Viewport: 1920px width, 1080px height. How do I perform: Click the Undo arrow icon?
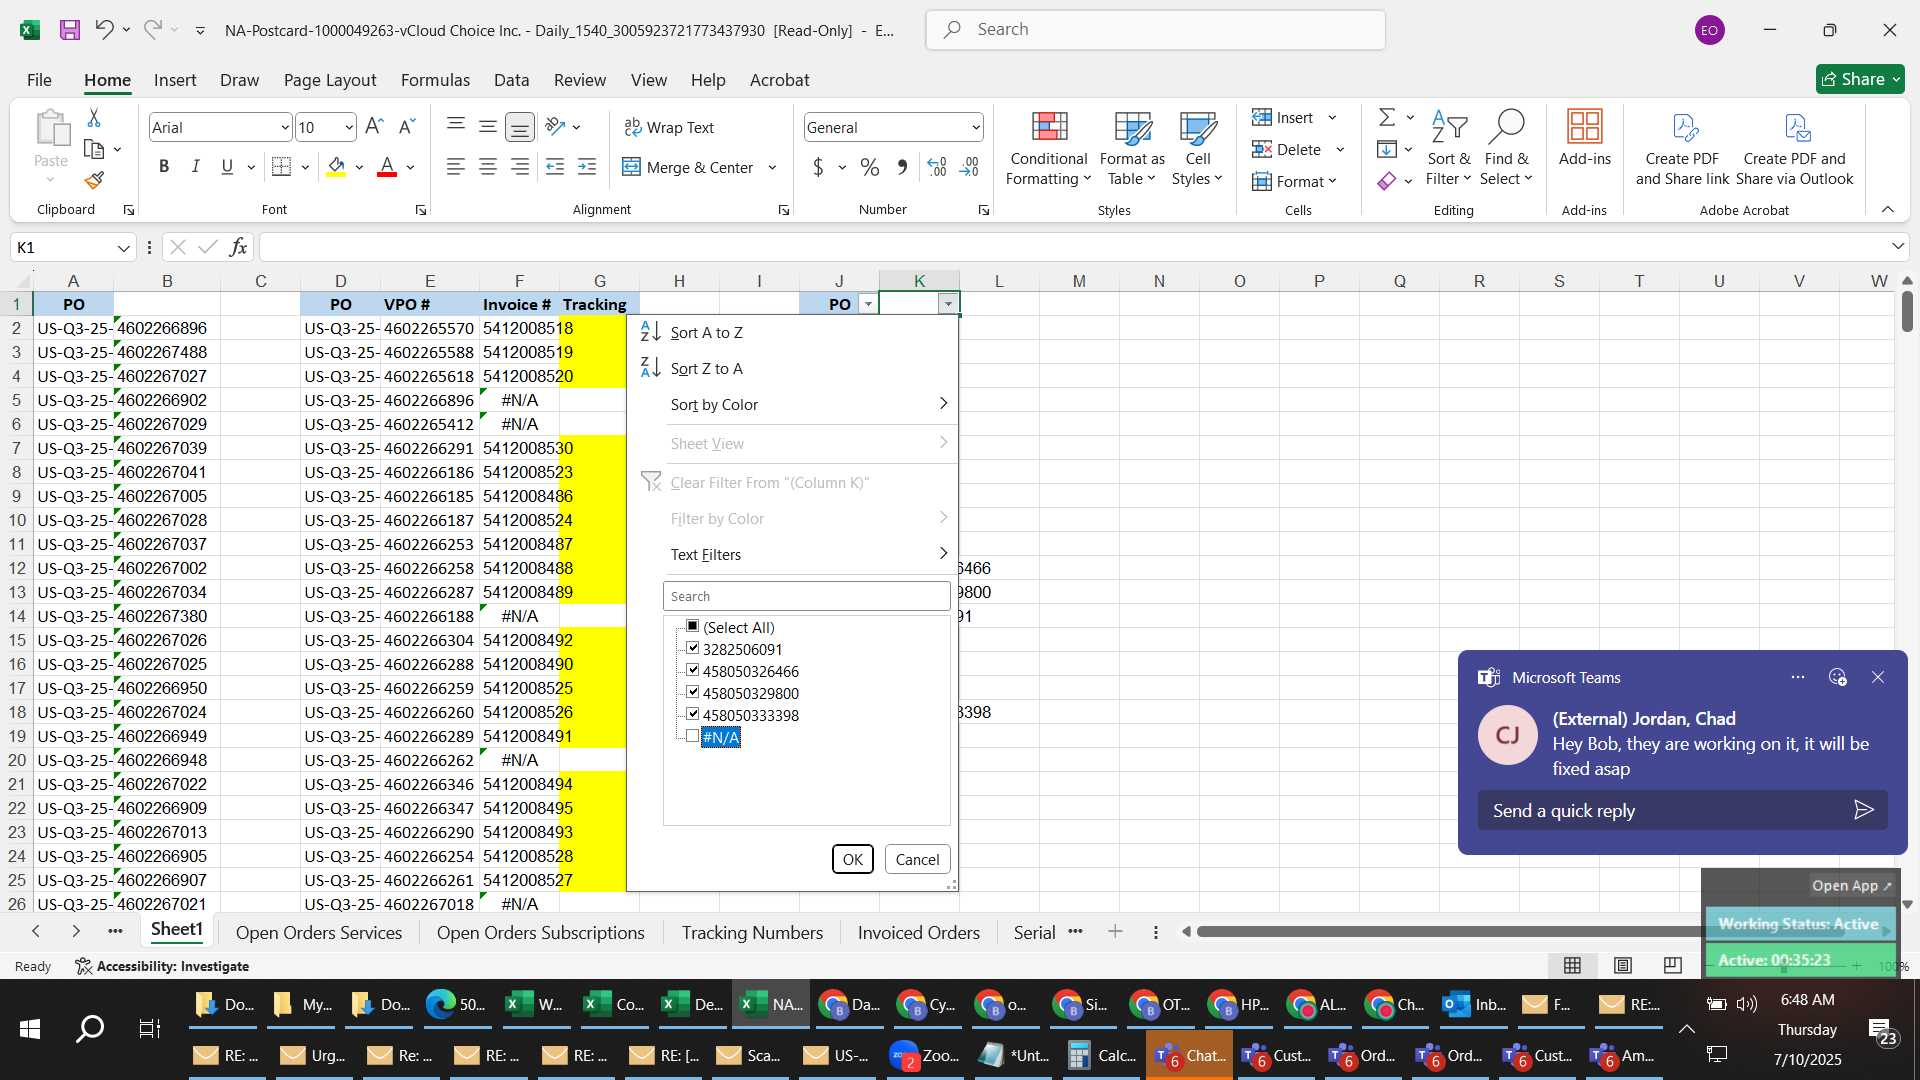pos(104,30)
